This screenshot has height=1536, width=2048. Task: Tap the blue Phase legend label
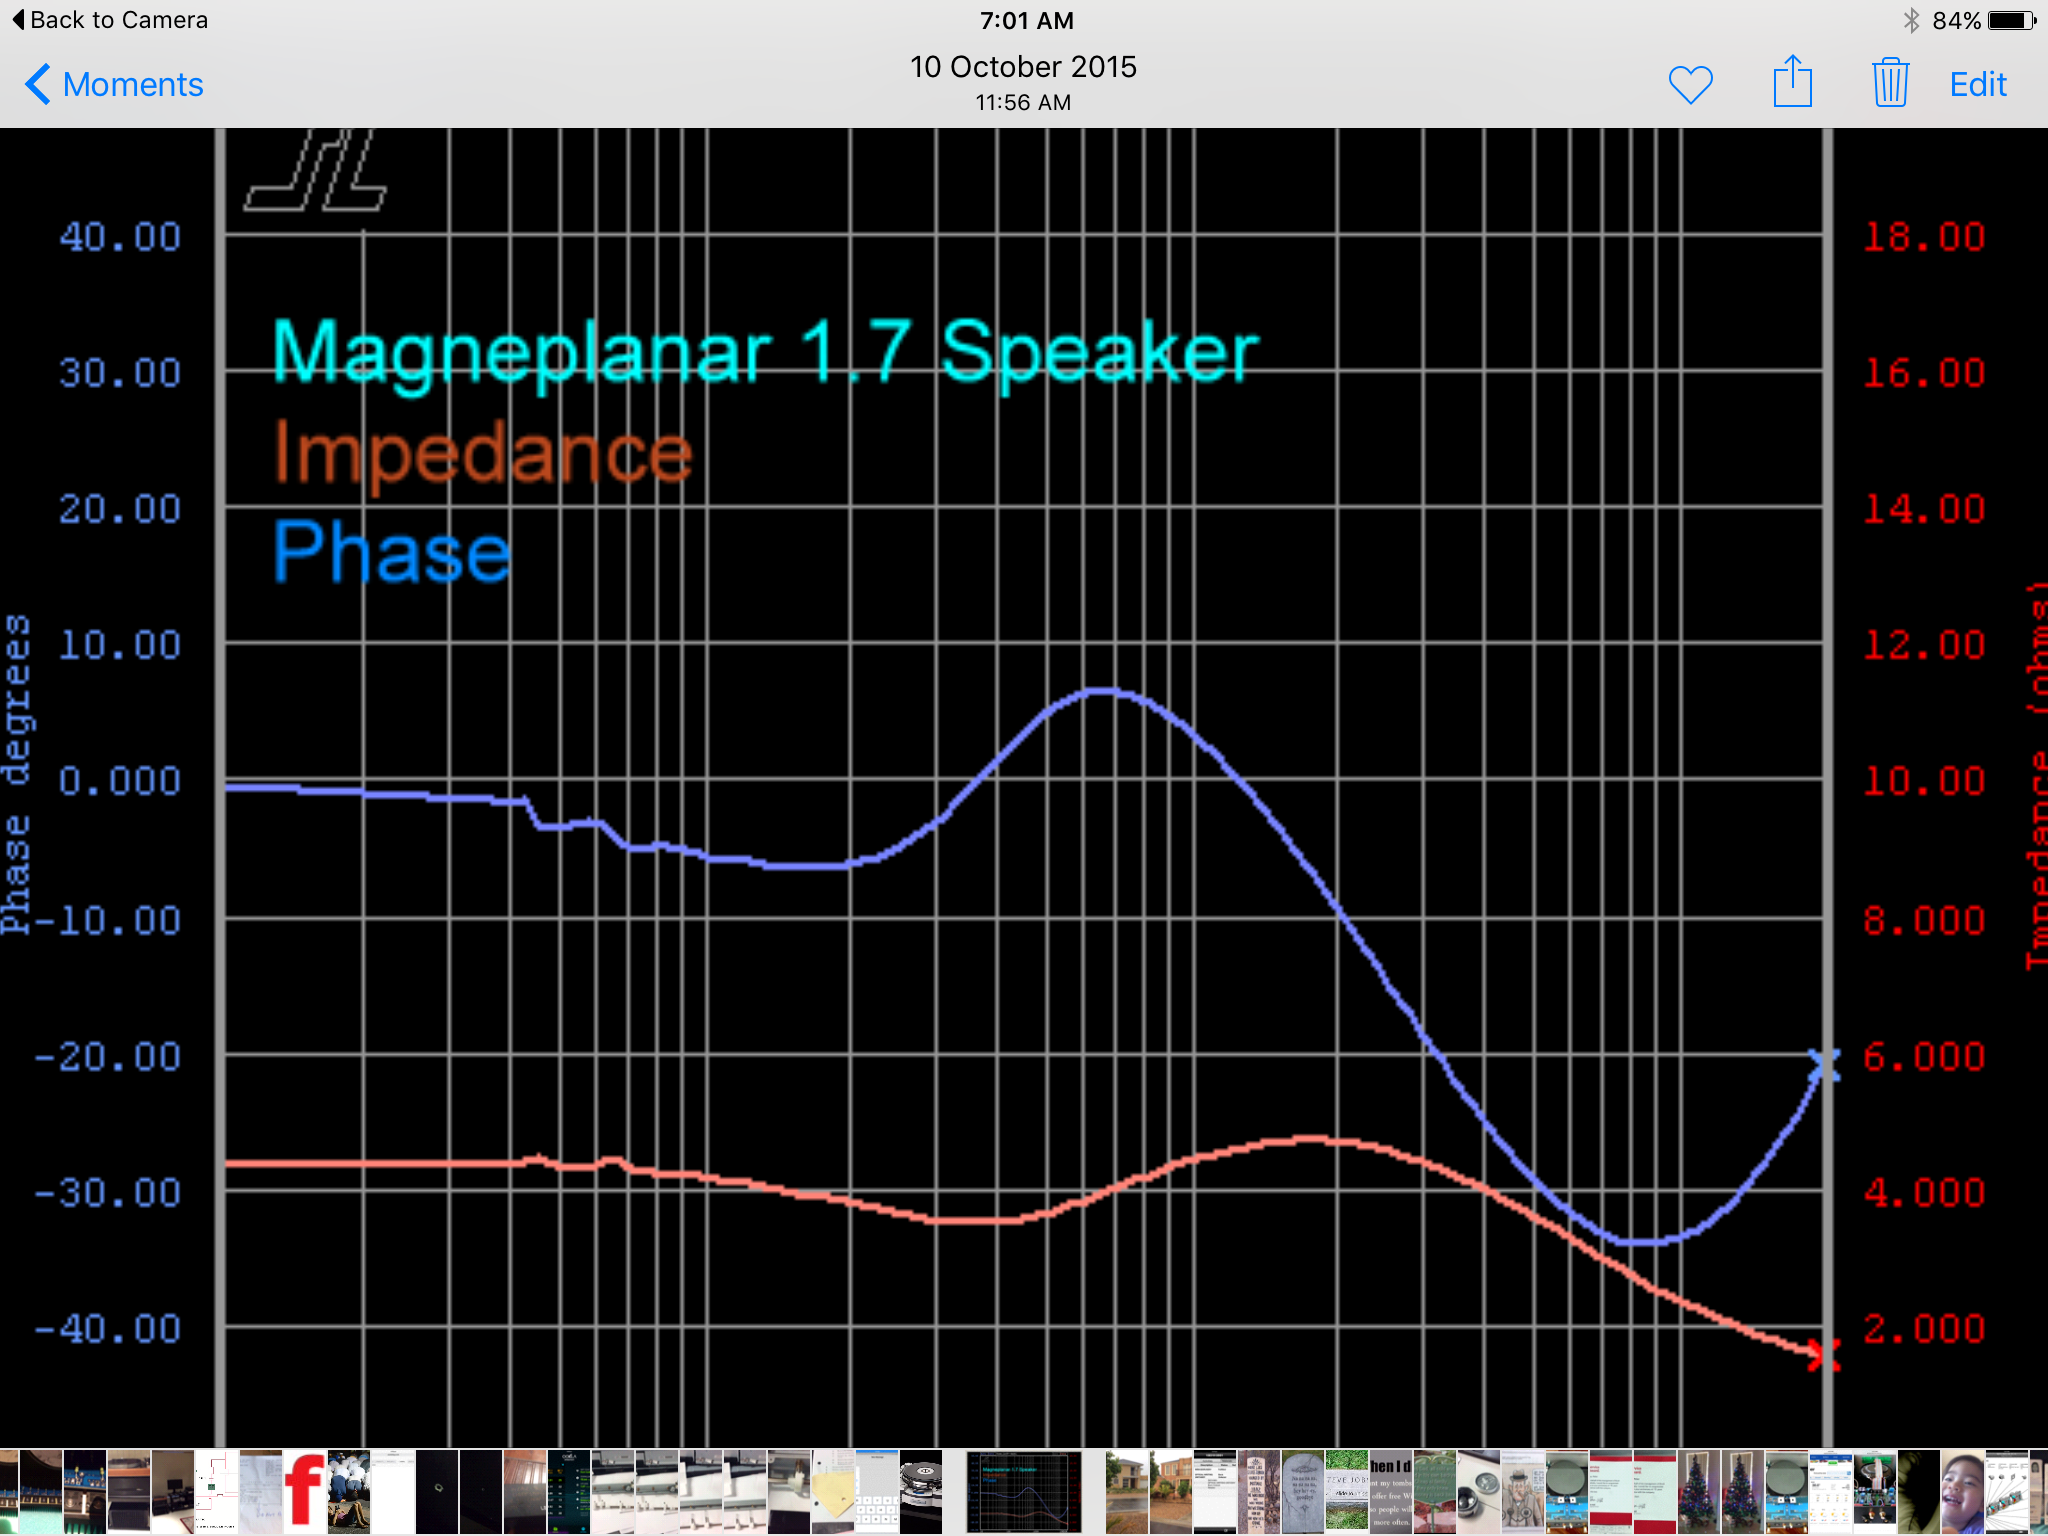(392, 550)
